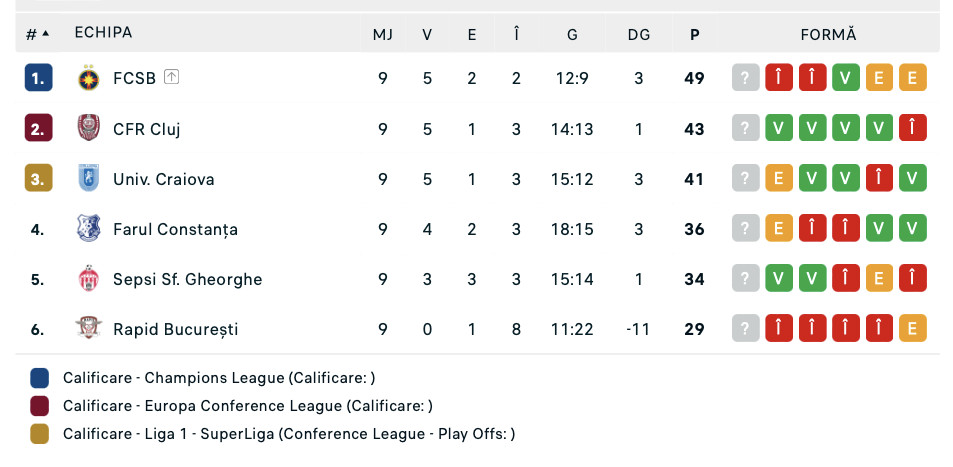Open FCSB's upcoming match gray question badge
The width and height of the screenshot is (953, 467).
pyautogui.click(x=746, y=78)
